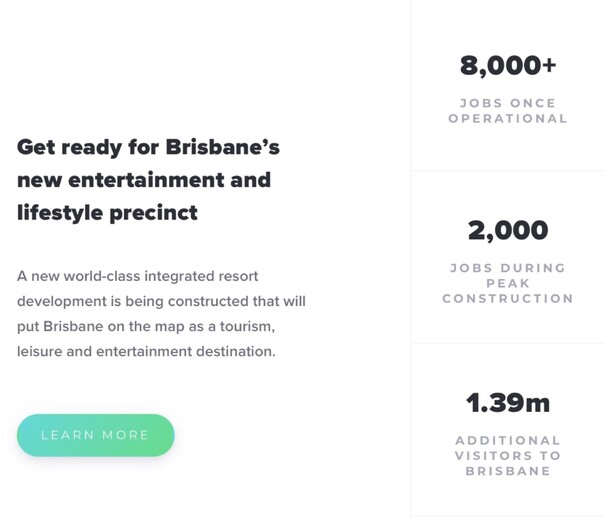Click the "Jobs once" label line

[508, 103]
